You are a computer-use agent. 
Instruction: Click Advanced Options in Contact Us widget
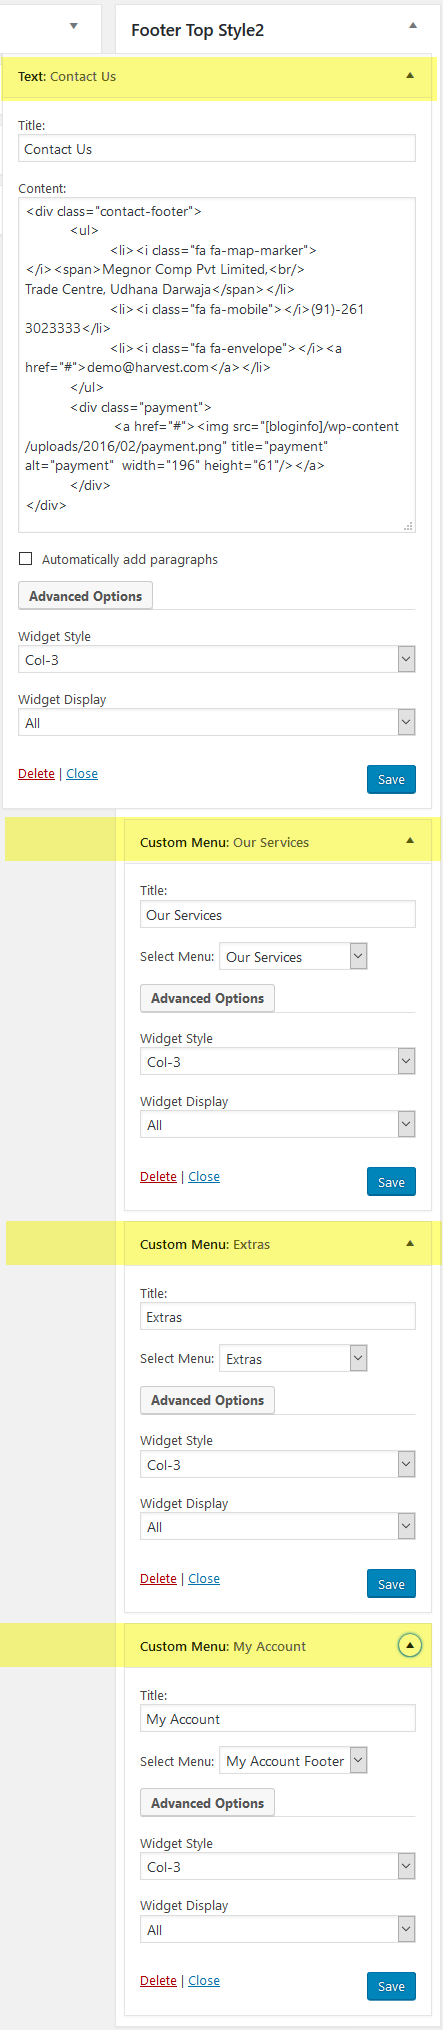pyautogui.click(x=85, y=596)
